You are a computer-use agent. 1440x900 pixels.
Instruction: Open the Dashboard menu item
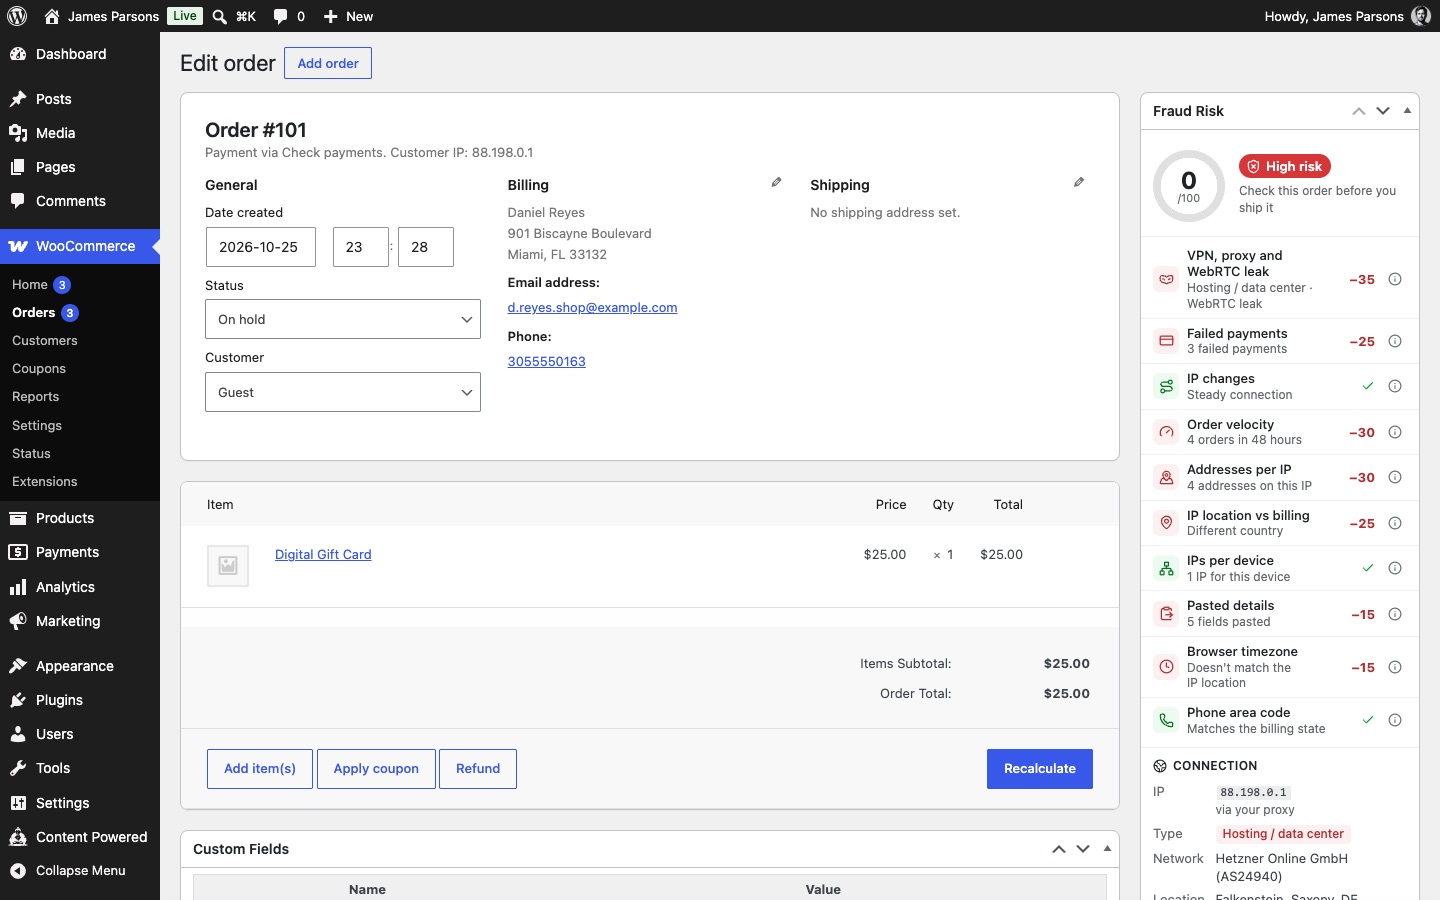(x=80, y=54)
